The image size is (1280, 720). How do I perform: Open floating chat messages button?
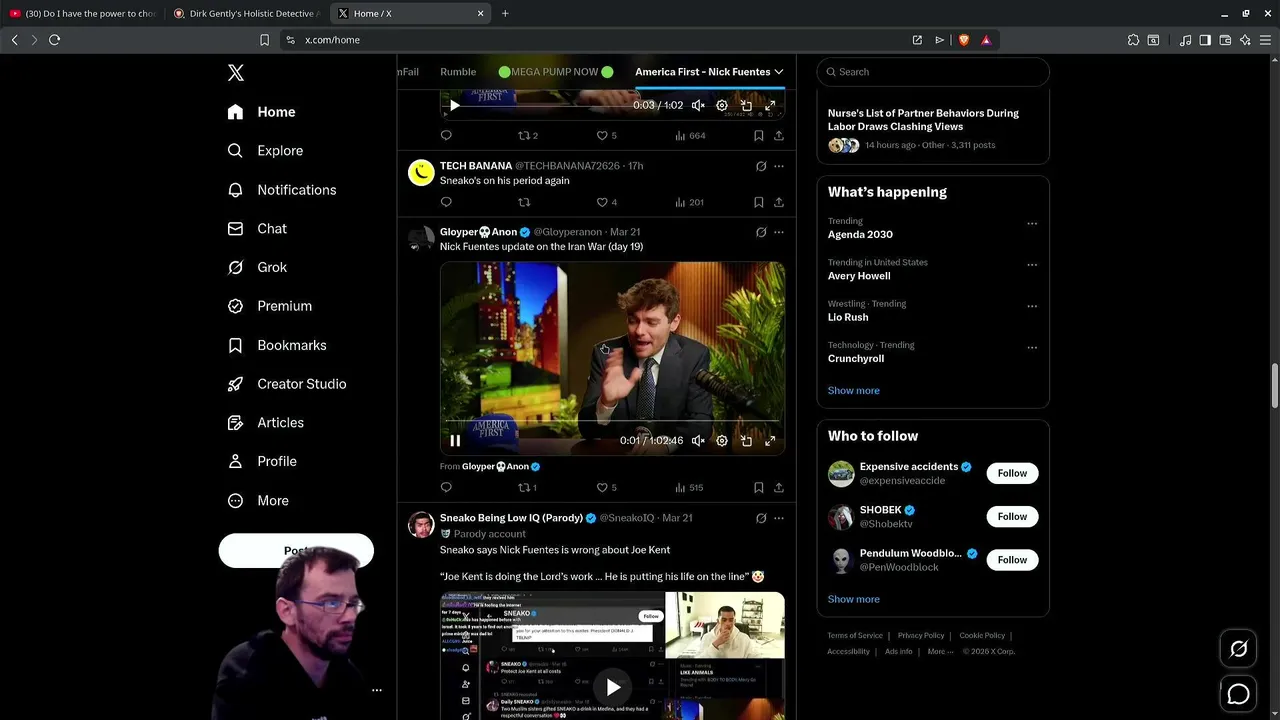1238,694
